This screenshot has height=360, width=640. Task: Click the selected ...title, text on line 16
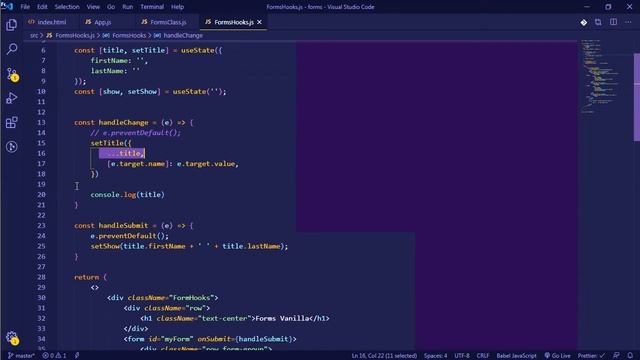pyautogui.click(x=122, y=153)
